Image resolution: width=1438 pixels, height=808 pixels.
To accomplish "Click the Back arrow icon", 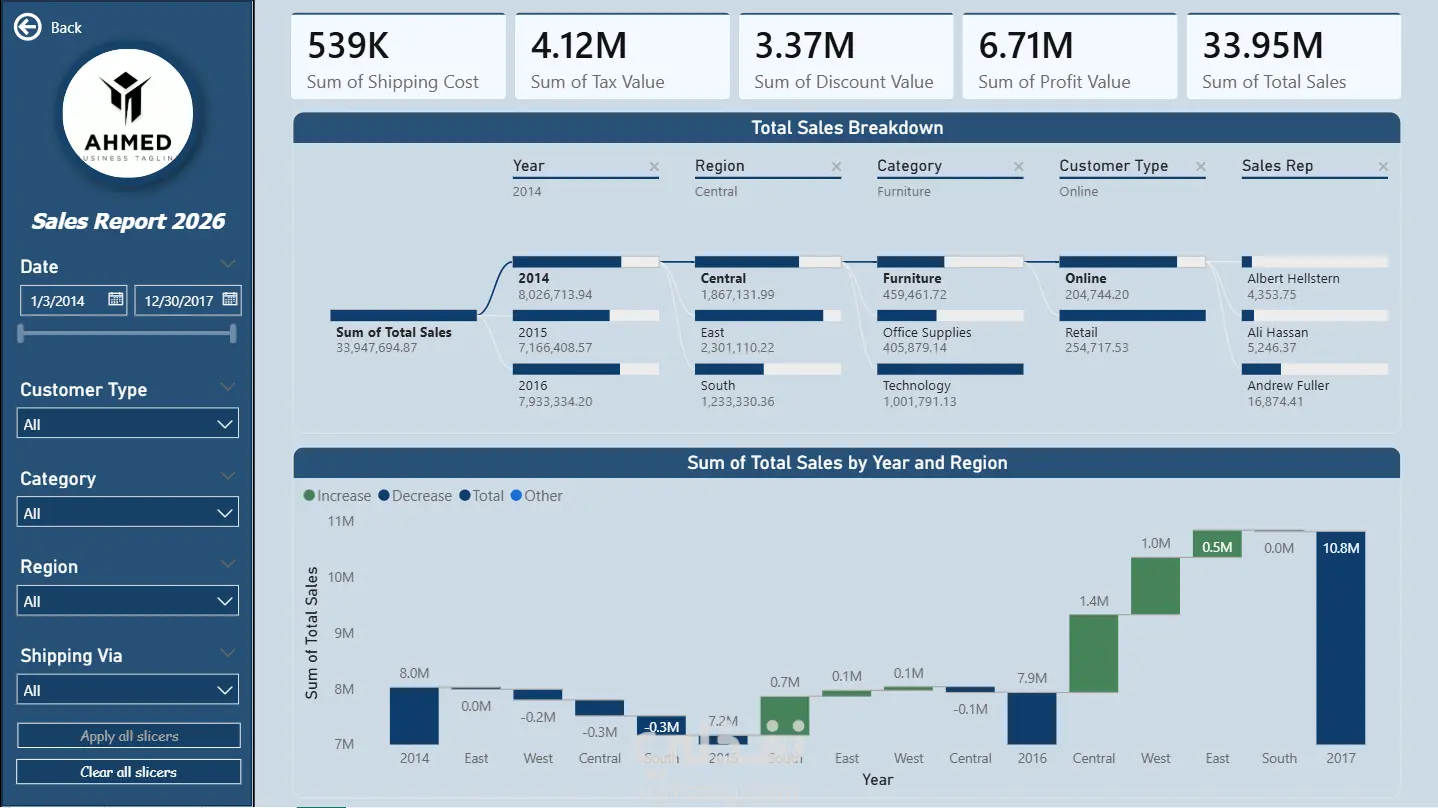I will click(x=27, y=27).
